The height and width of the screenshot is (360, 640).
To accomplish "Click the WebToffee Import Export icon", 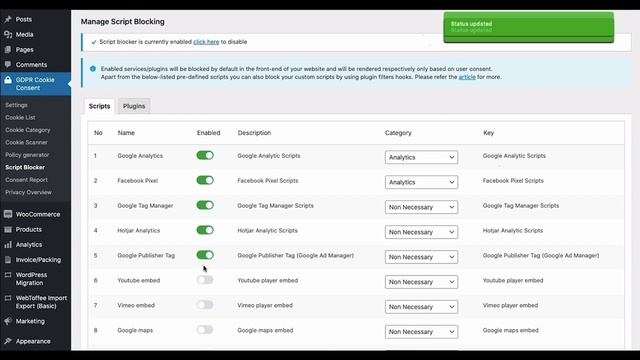I will (8, 298).
